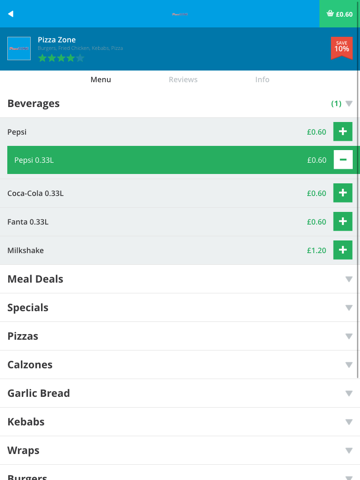Open the basket showing £0.60
This screenshot has width=360, height=480.
[339, 14]
